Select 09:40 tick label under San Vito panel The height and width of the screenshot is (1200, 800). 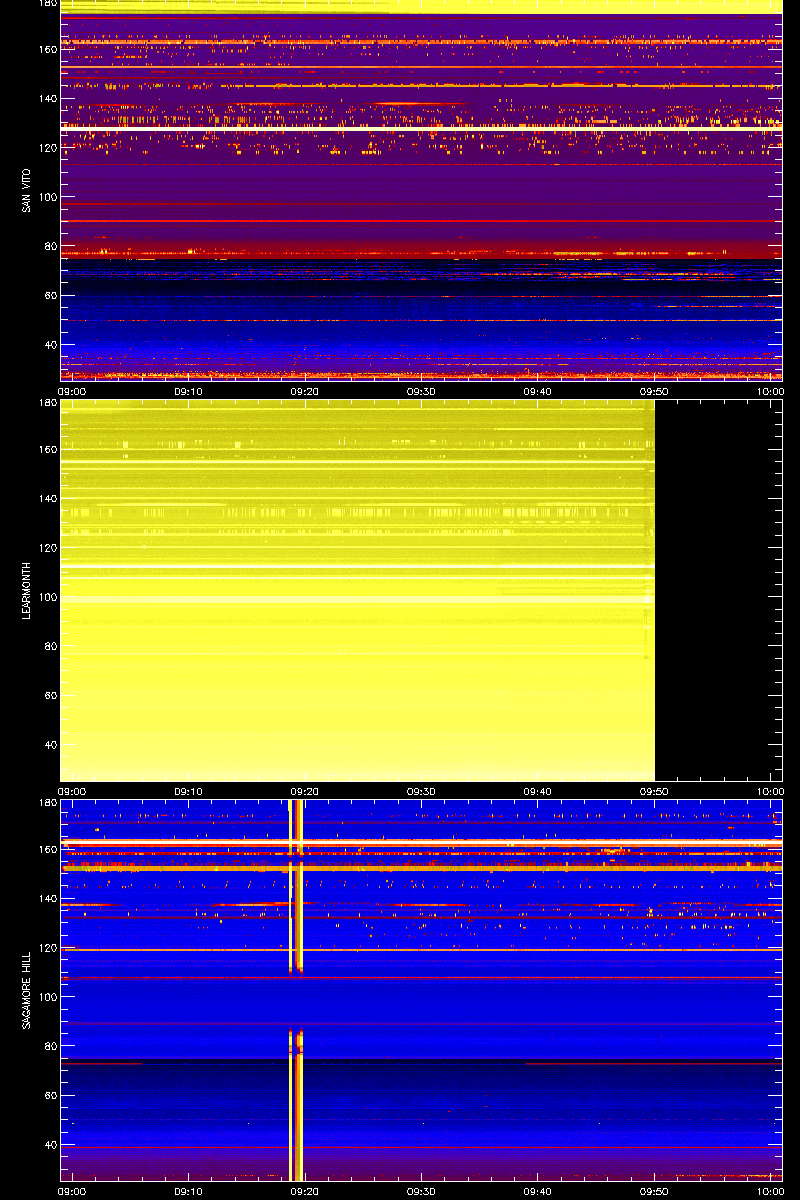point(538,391)
